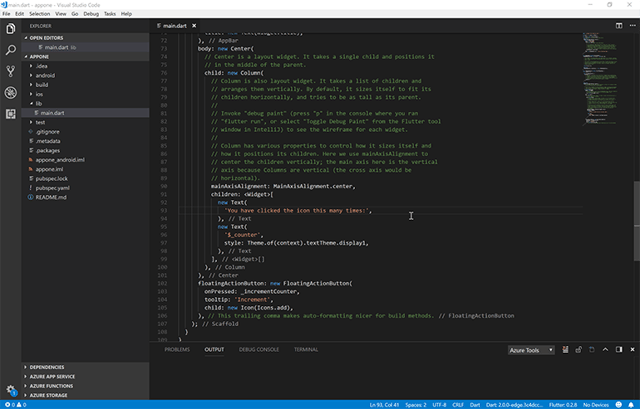Open appone_android.iml file
The image size is (640, 409).
point(85,160)
